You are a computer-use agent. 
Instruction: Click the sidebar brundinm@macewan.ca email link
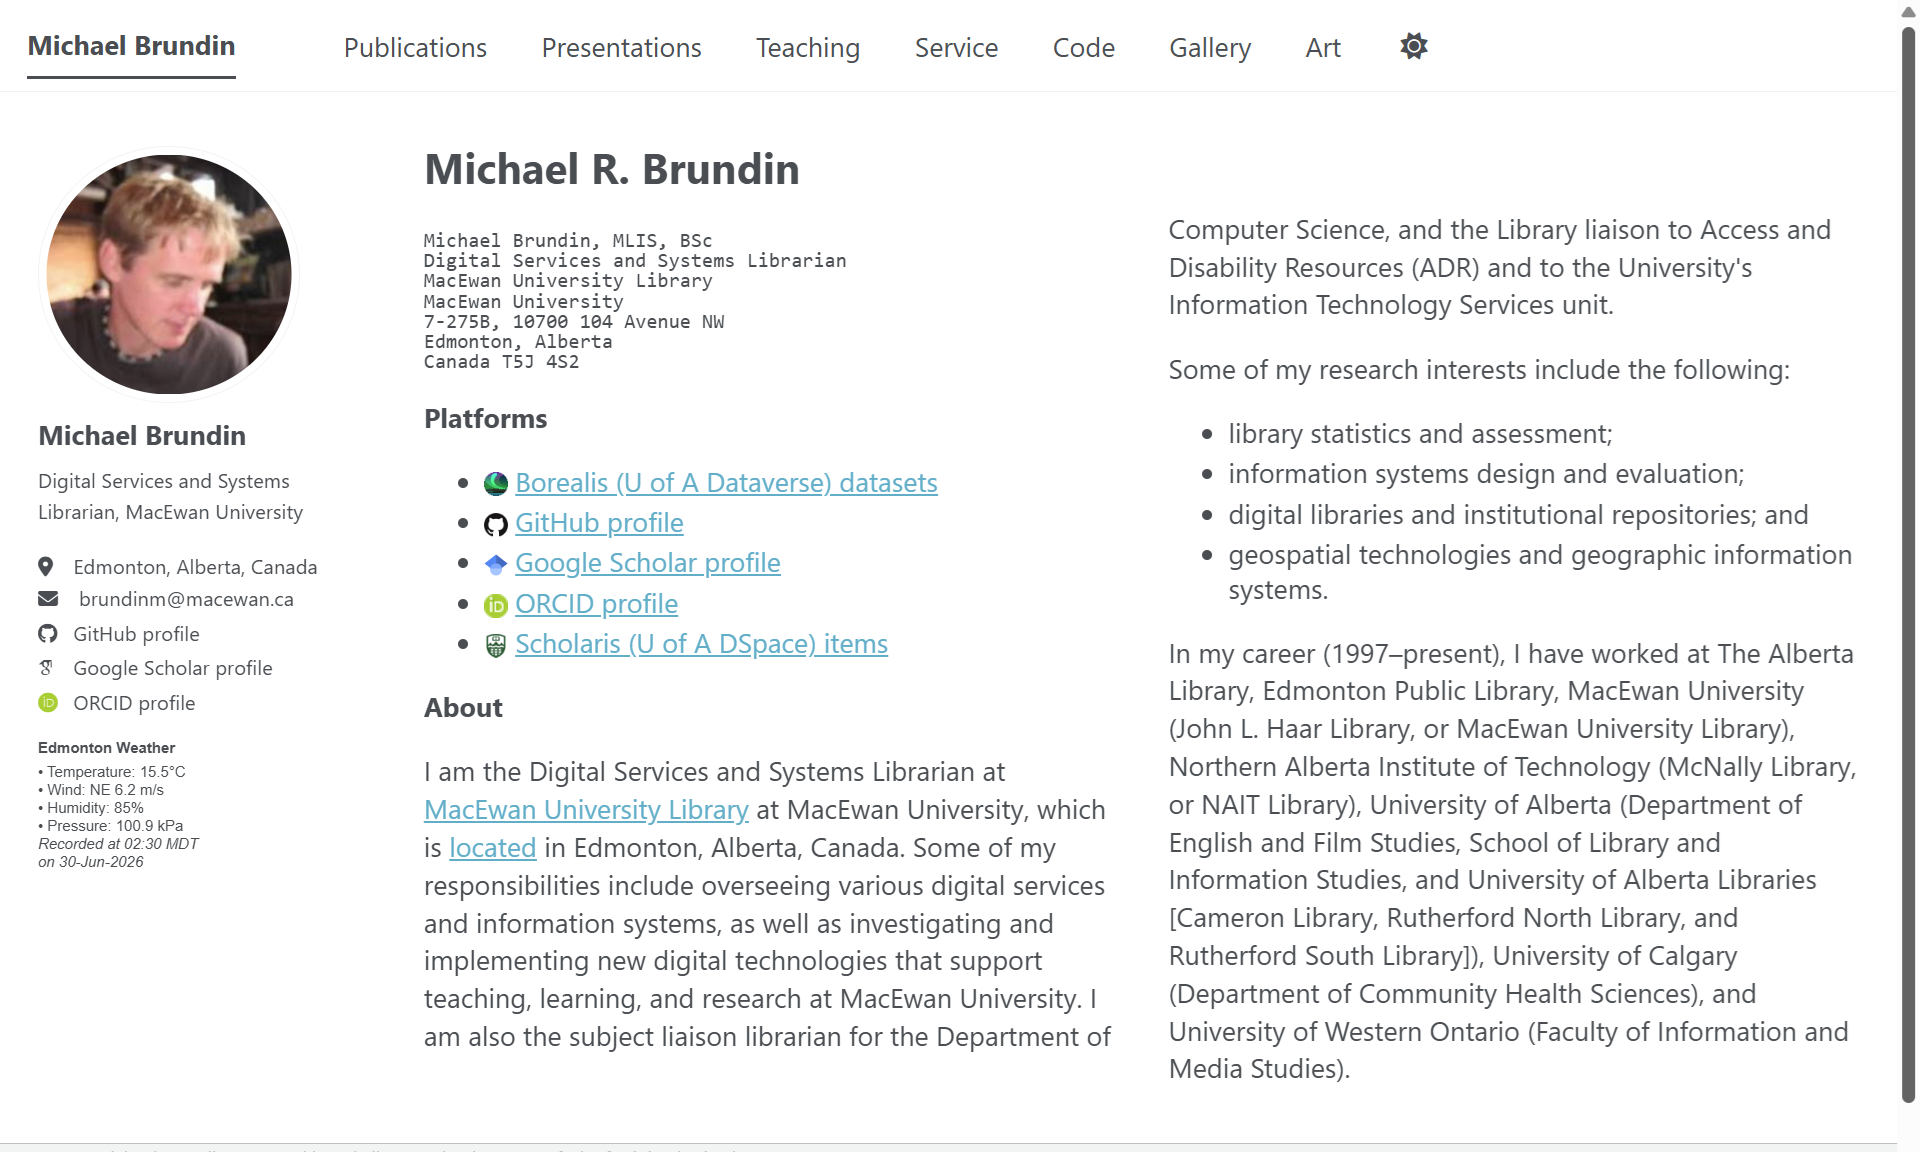click(x=186, y=599)
